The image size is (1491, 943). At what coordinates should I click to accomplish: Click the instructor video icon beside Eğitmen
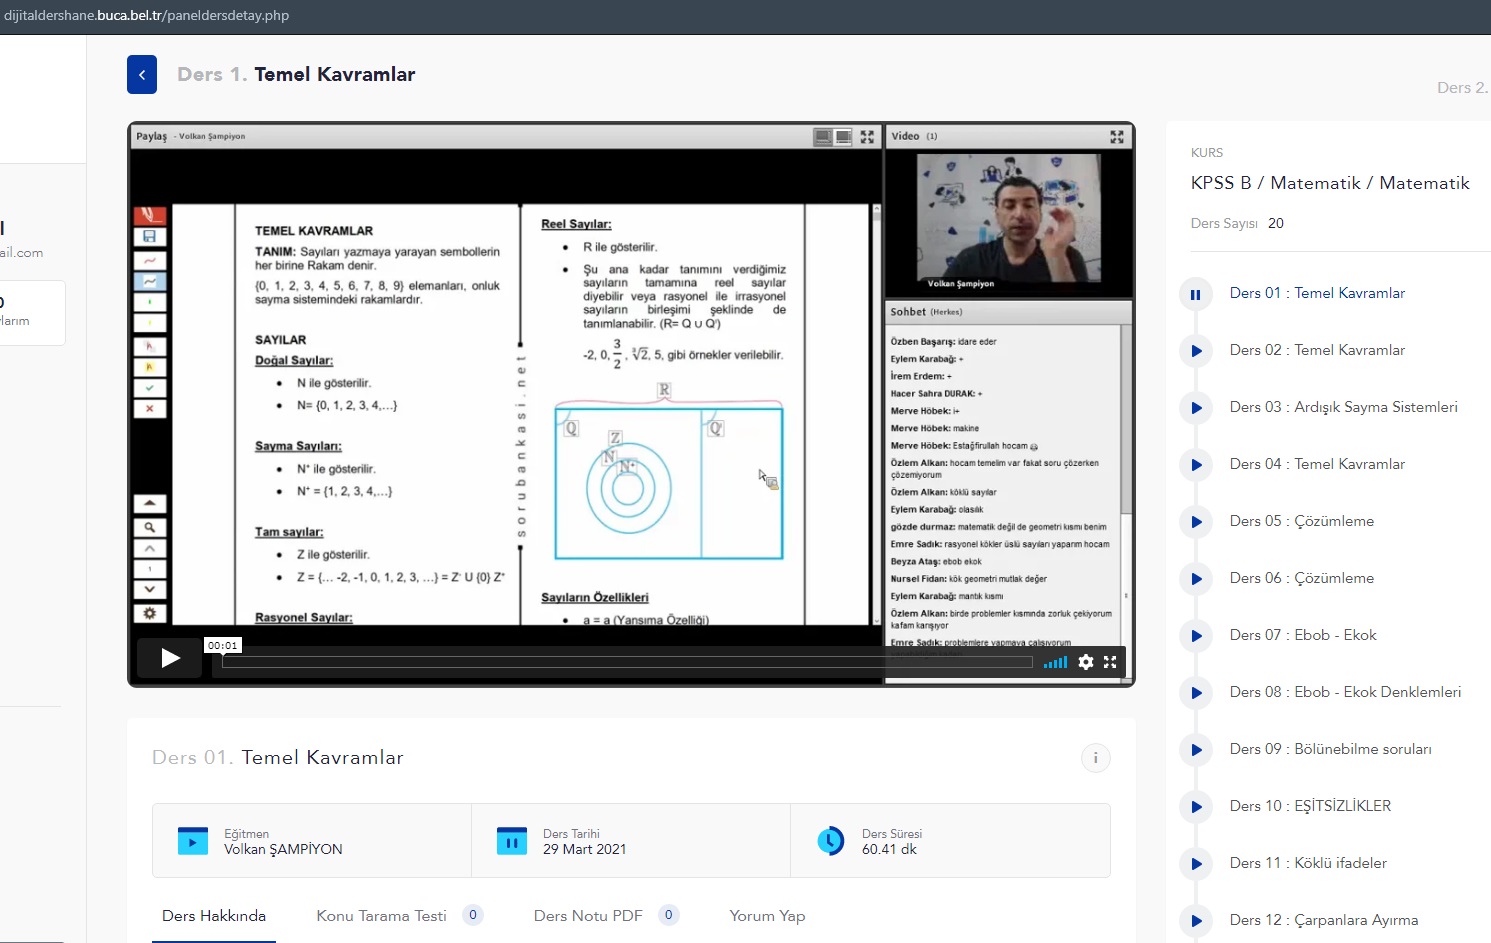coord(193,841)
